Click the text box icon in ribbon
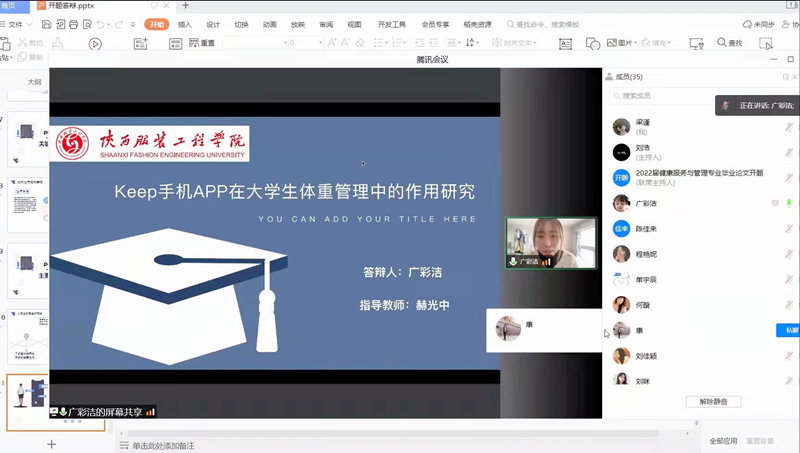Screen dimensions: 800x453 click(565, 44)
